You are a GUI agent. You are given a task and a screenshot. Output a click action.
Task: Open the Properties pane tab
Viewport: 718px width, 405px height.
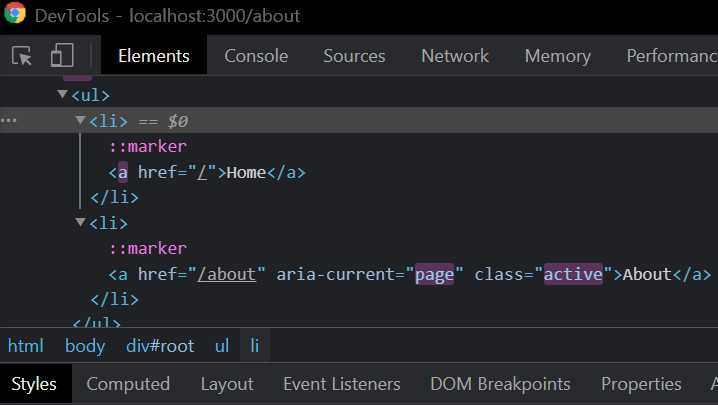641,384
